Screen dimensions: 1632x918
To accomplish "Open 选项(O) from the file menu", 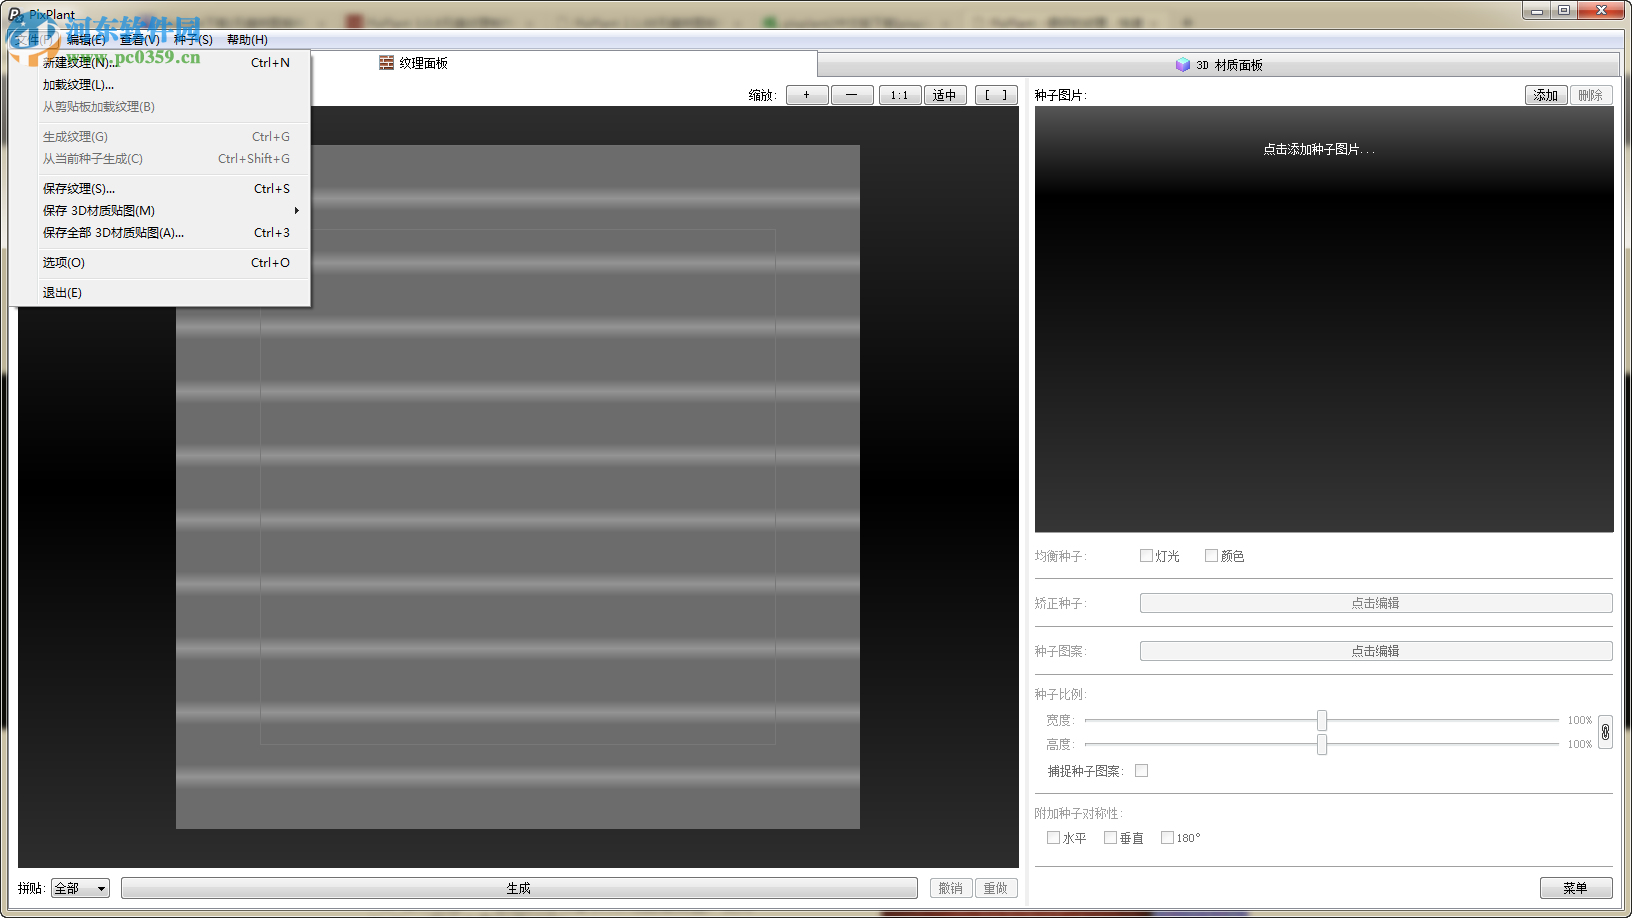I will (x=160, y=263).
